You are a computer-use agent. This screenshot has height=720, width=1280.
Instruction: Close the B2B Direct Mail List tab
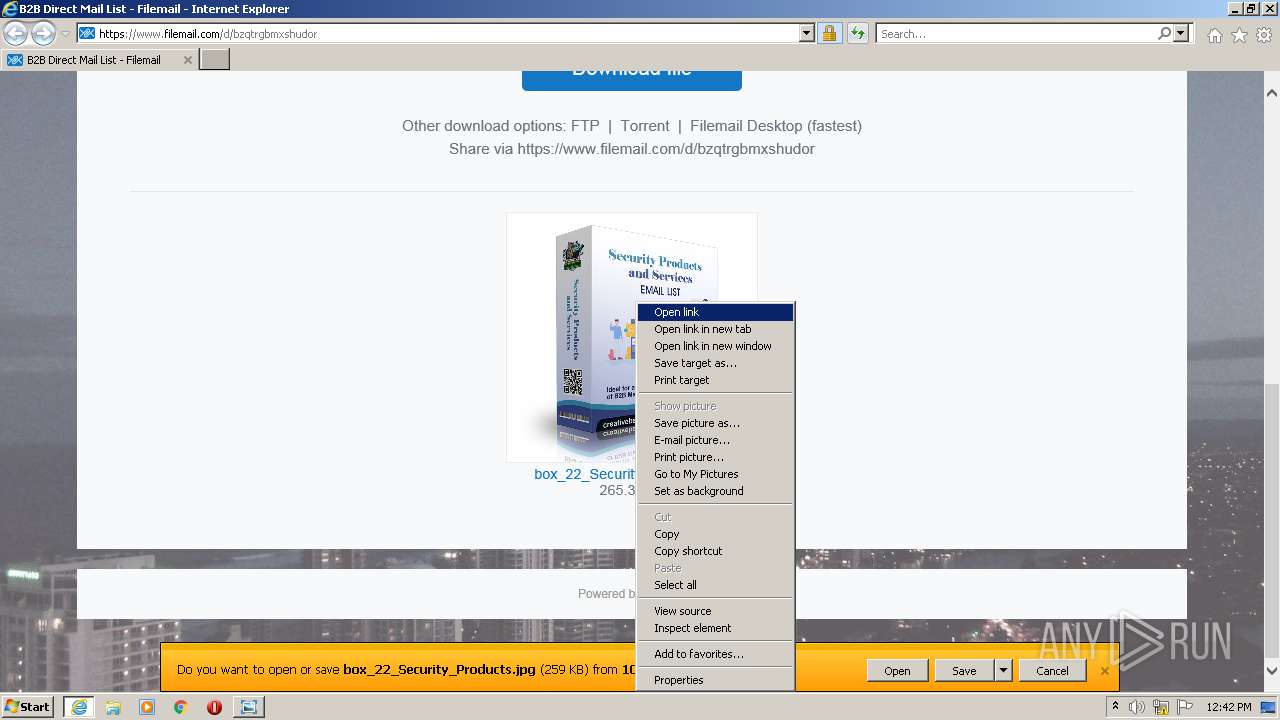point(187,60)
